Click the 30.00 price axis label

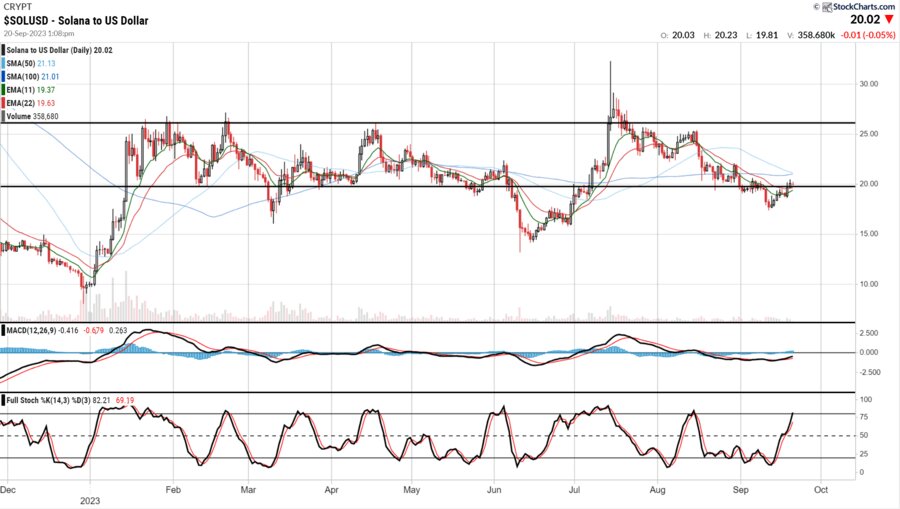pos(871,84)
